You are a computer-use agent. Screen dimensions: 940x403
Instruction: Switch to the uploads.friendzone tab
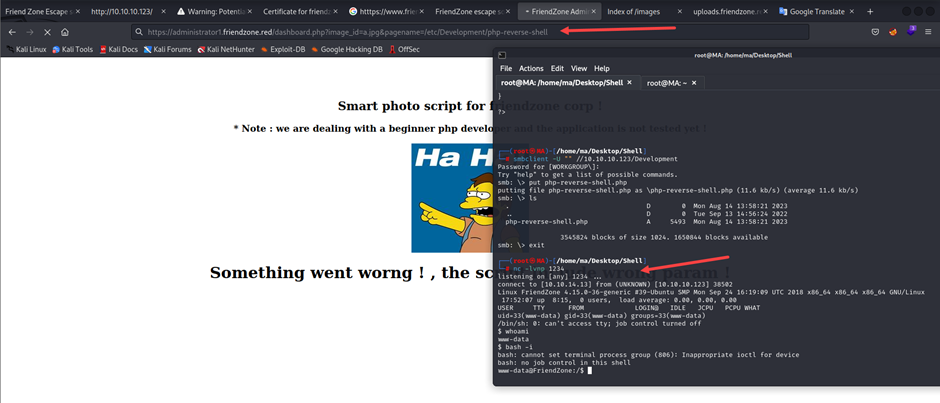(728, 11)
